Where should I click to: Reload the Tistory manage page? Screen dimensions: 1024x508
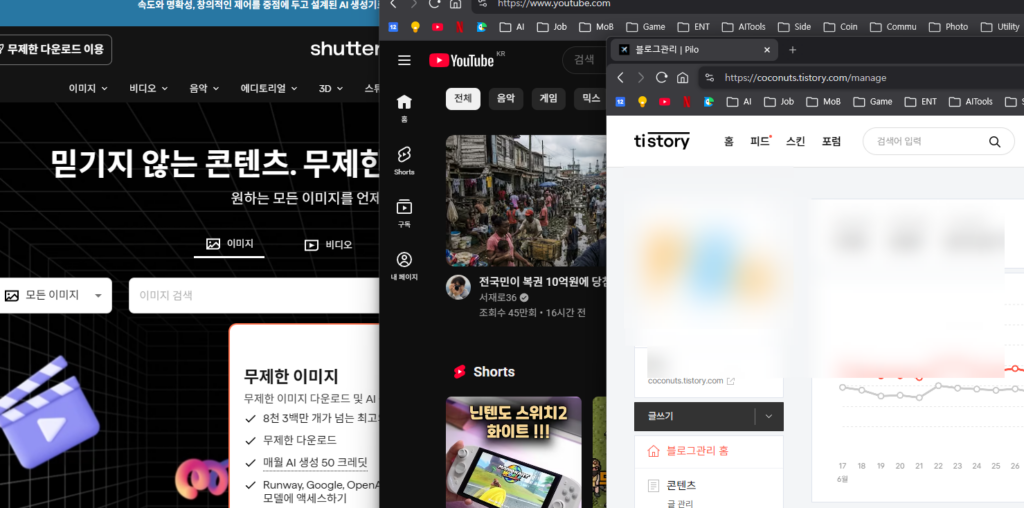[662, 78]
